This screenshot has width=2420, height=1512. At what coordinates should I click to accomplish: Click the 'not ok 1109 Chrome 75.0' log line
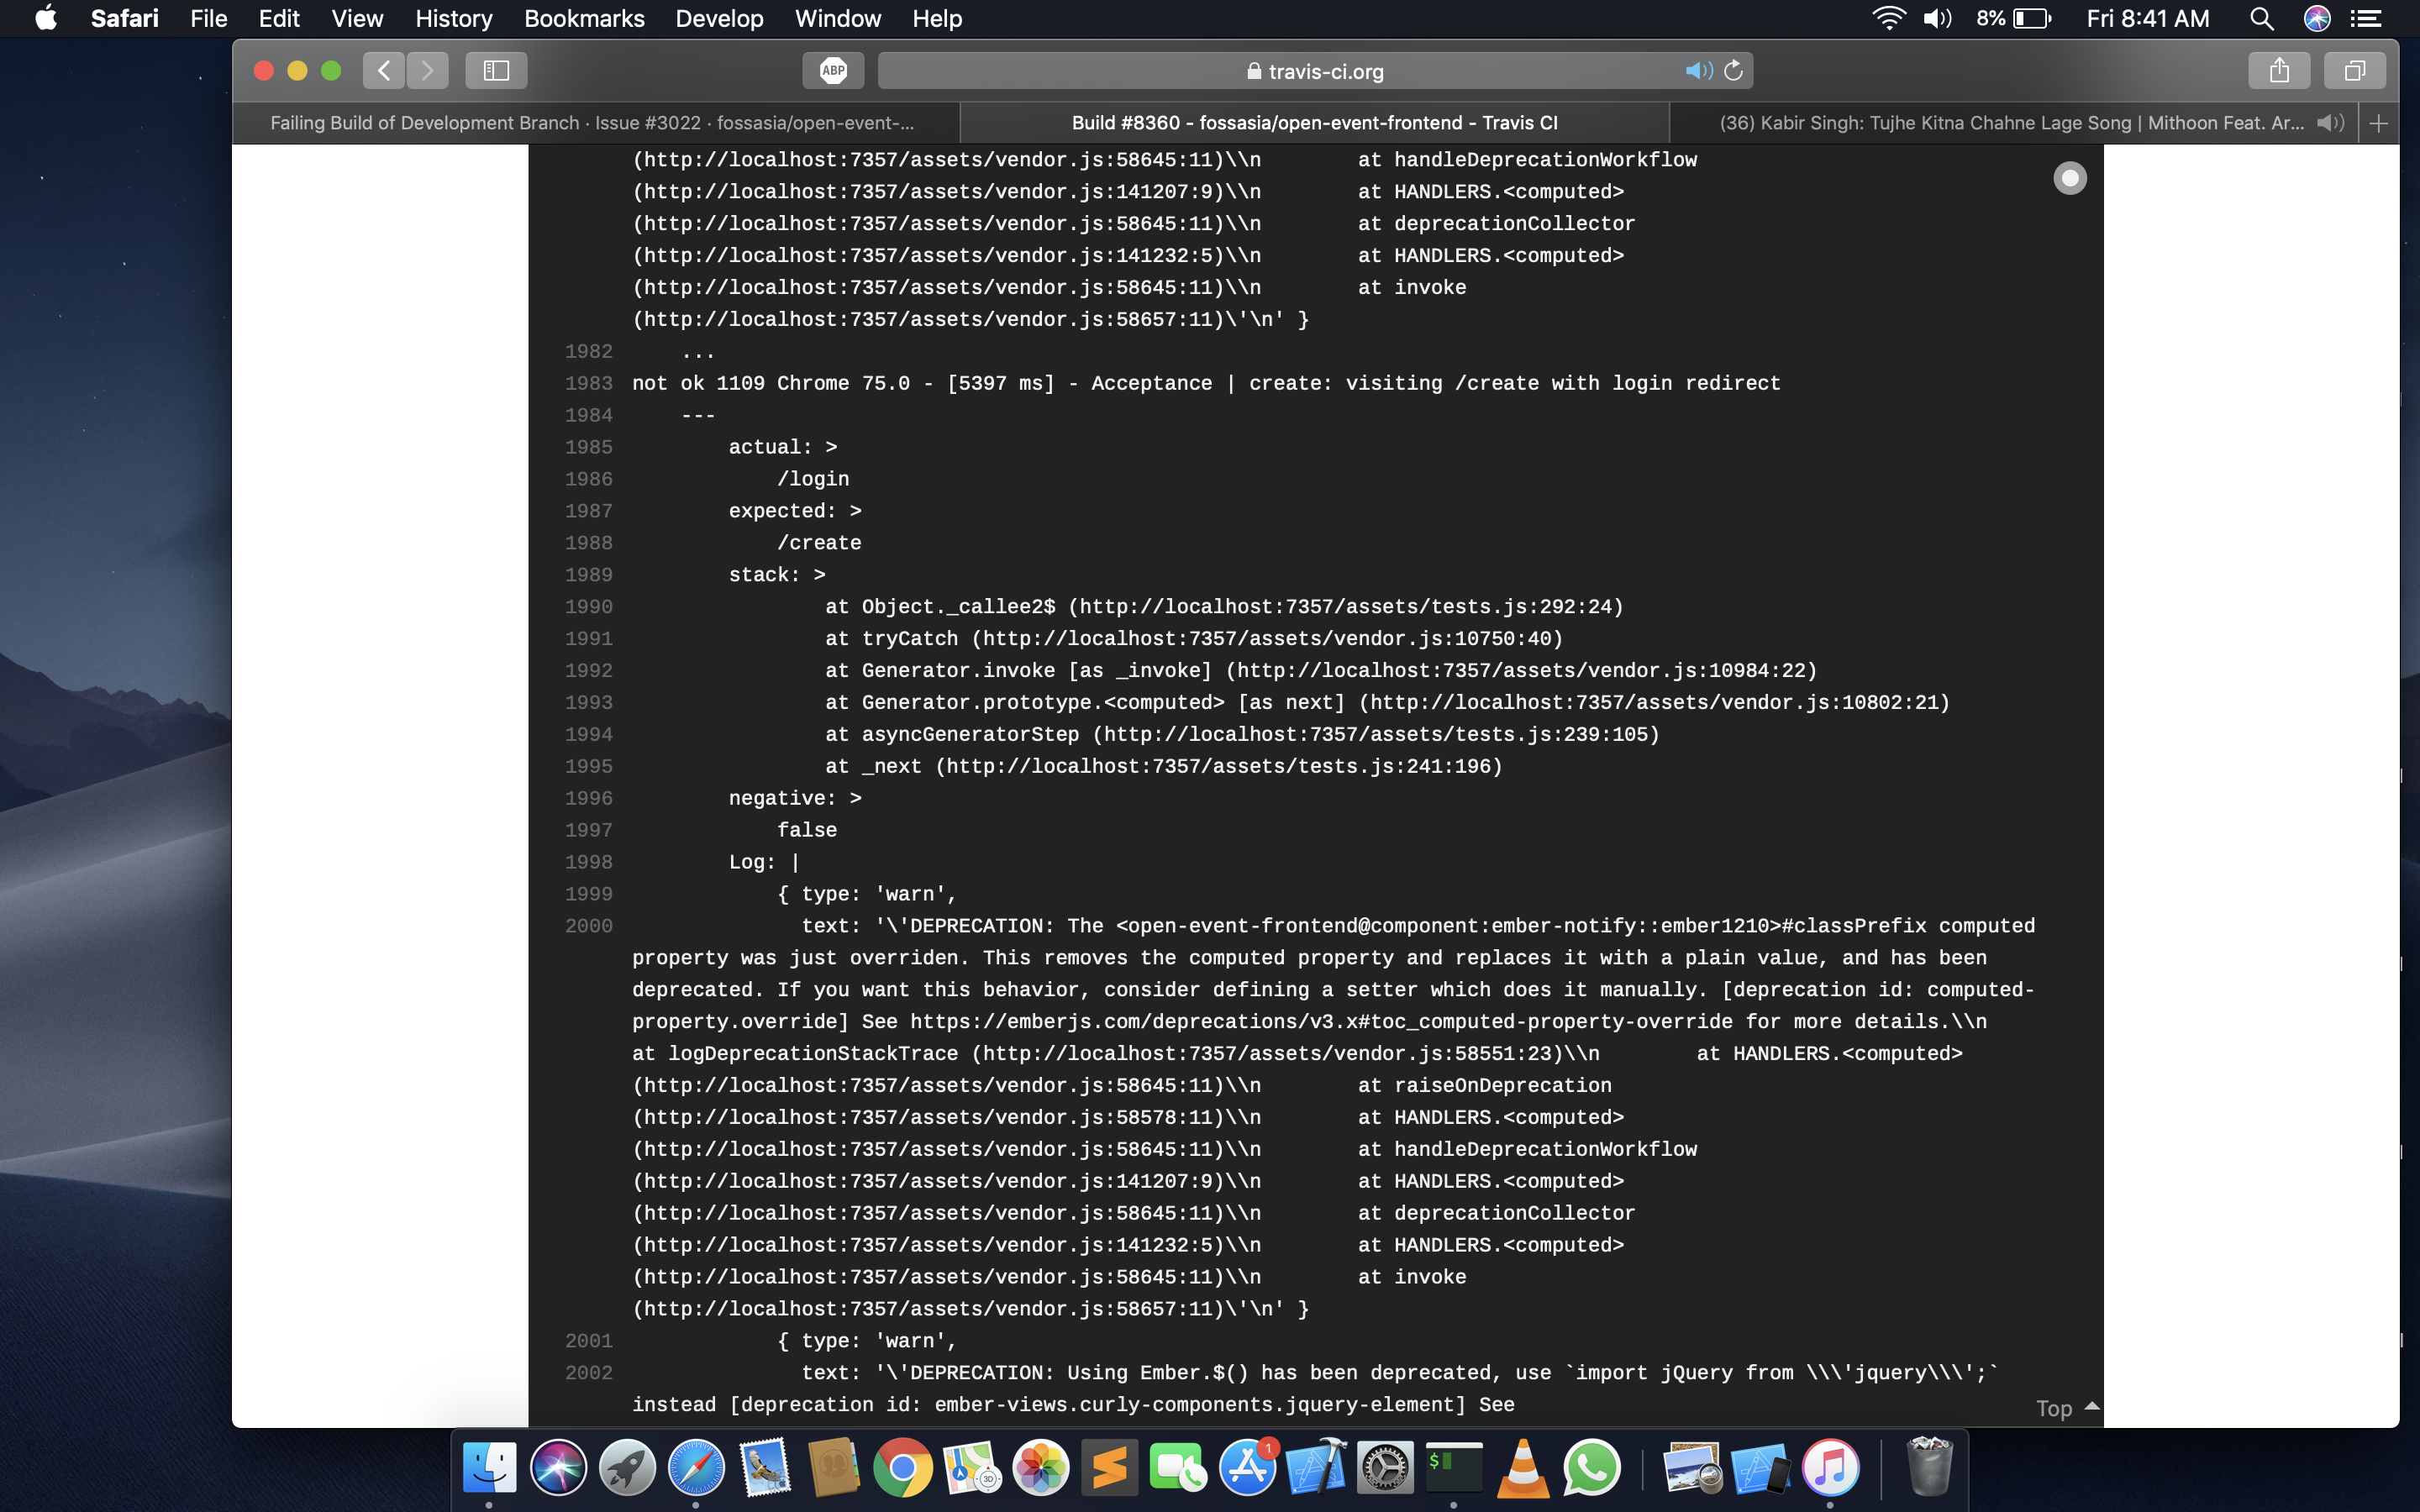pos(1206,384)
